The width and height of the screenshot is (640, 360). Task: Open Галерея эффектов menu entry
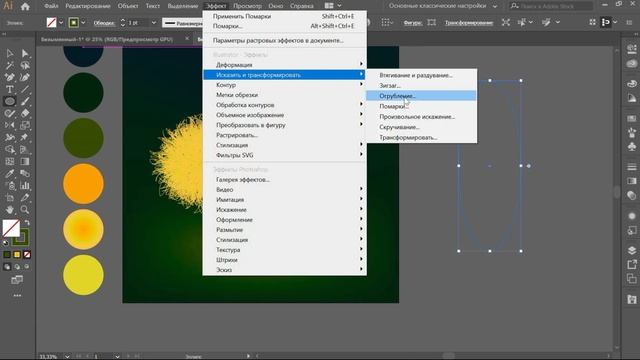click(x=285, y=179)
